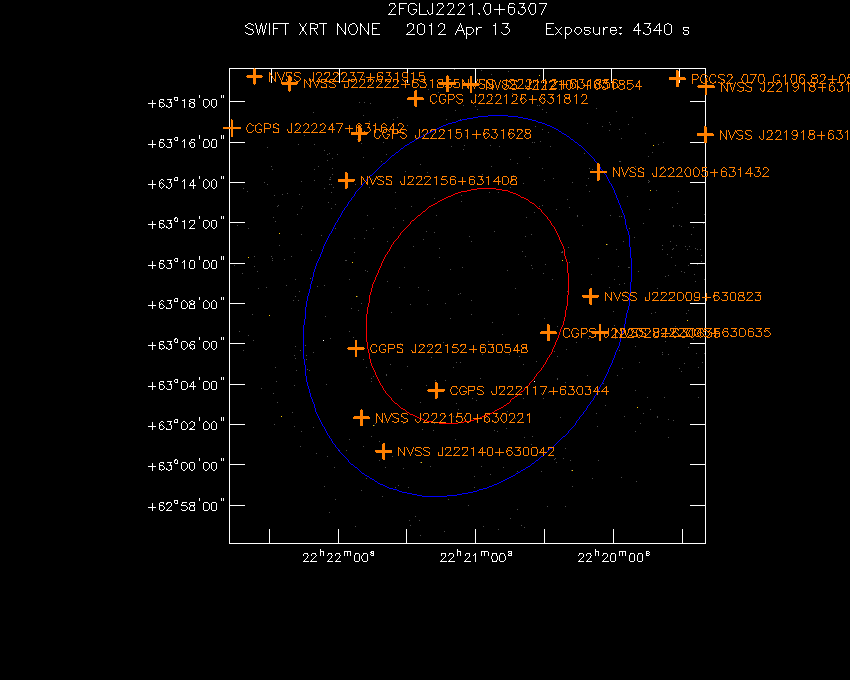Click the cross marker of NVSS J222009+630823
This screenshot has height=680, width=850.
[590, 297]
